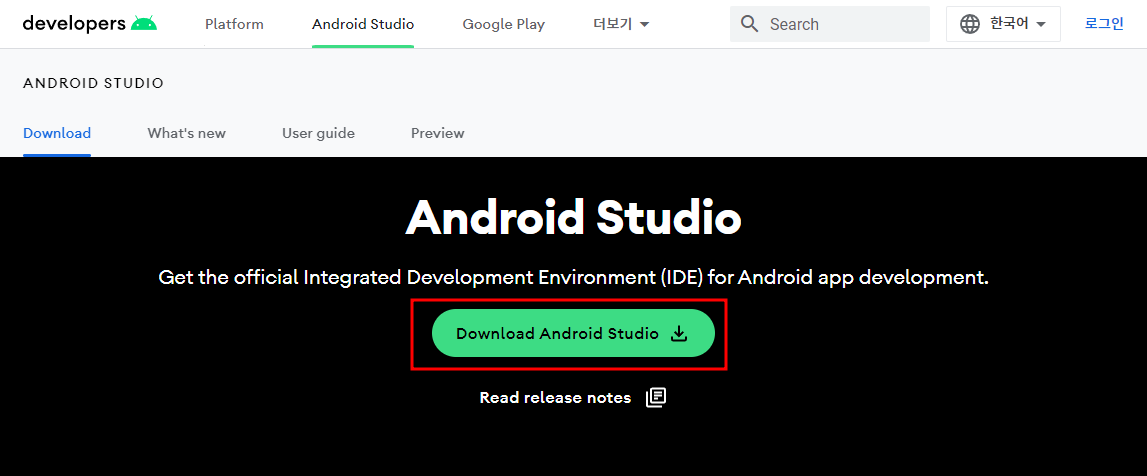Open the Preview tab
The height and width of the screenshot is (476, 1147).
437,133
